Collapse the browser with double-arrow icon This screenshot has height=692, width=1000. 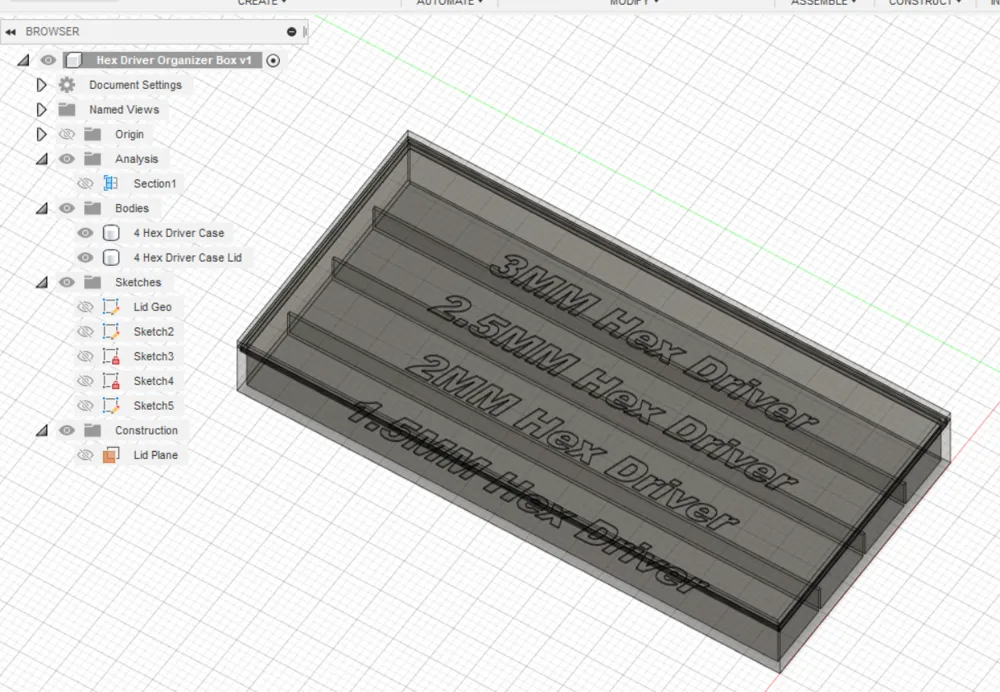pyautogui.click(x=10, y=31)
